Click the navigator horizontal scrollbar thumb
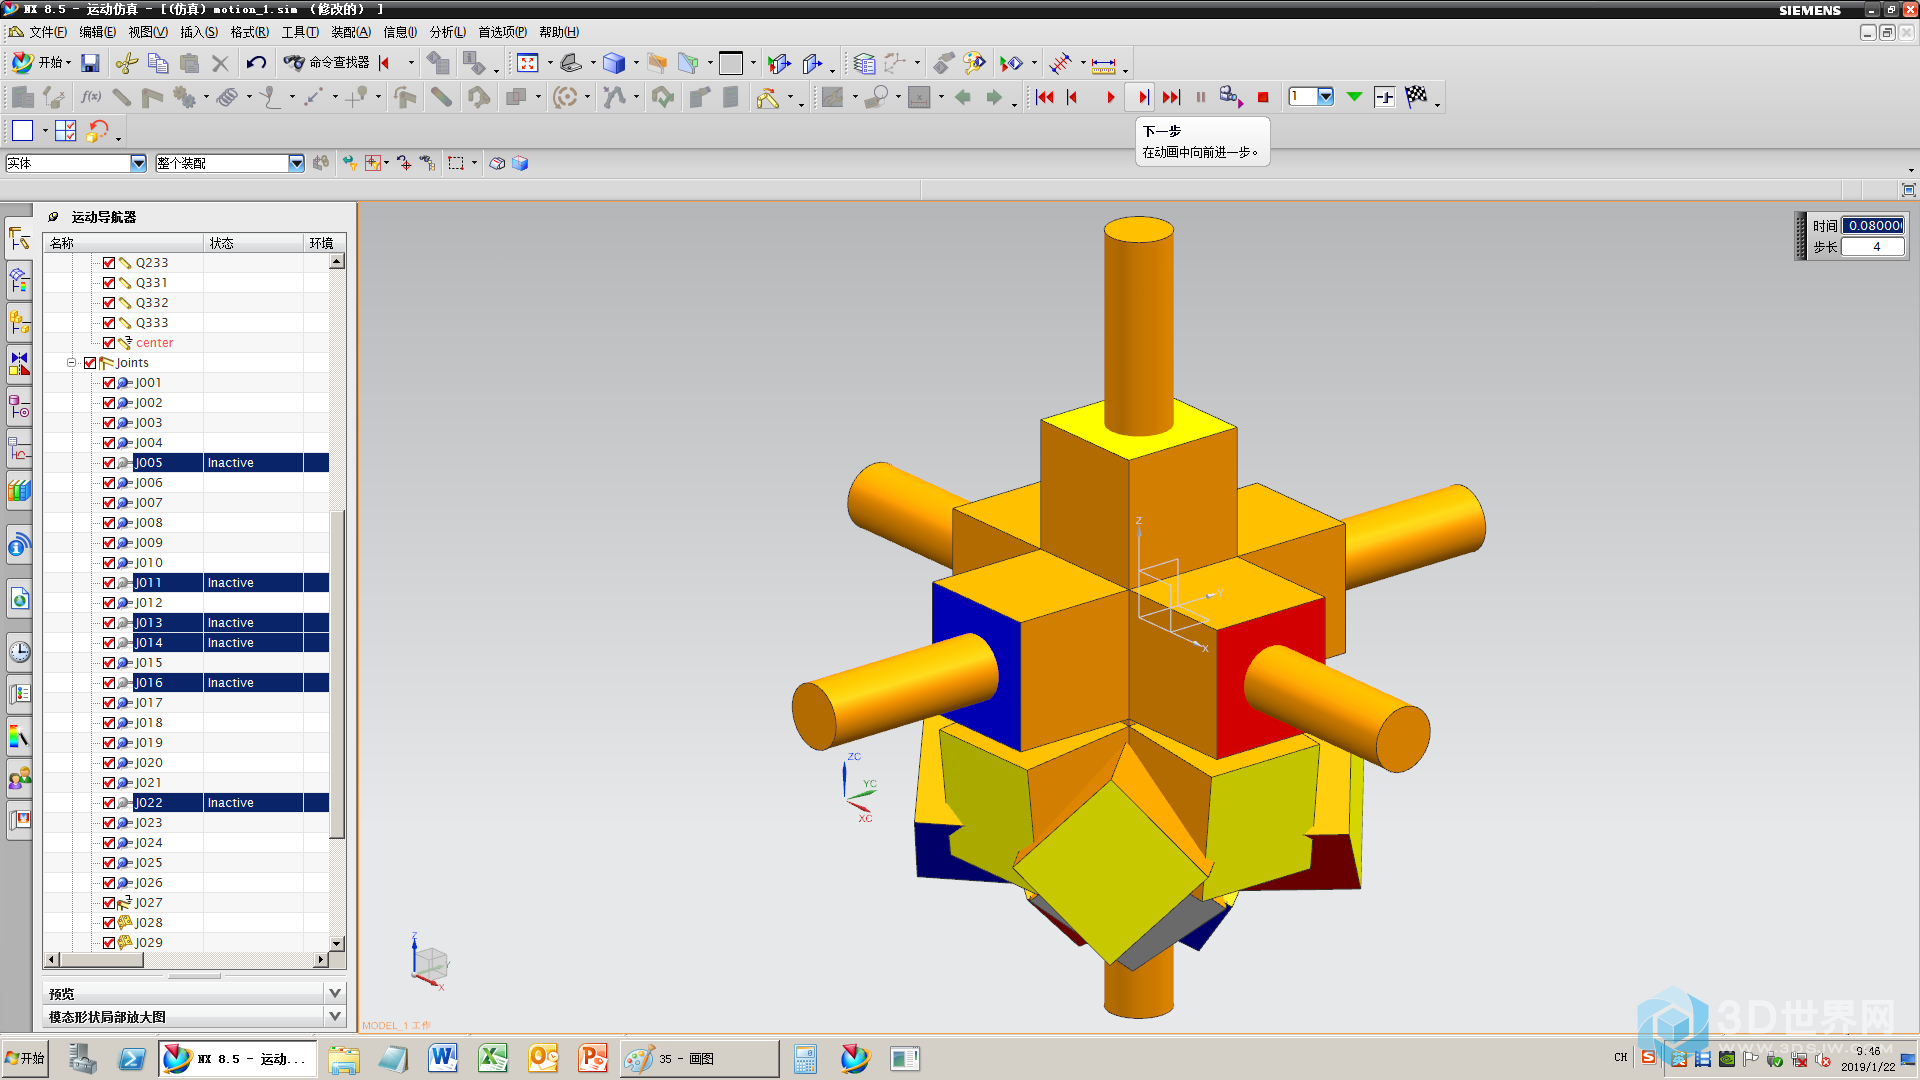 (100, 960)
